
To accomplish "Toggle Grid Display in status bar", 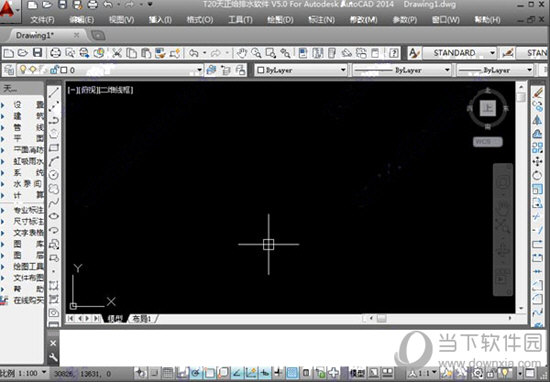I will click(x=168, y=373).
